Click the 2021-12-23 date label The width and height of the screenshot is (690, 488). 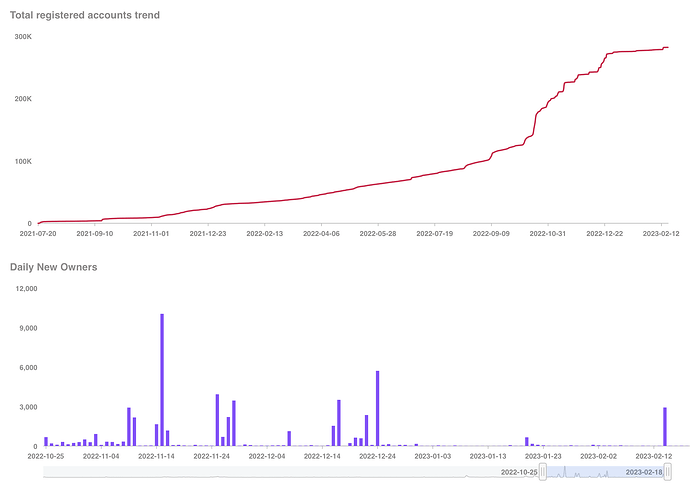point(208,233)
